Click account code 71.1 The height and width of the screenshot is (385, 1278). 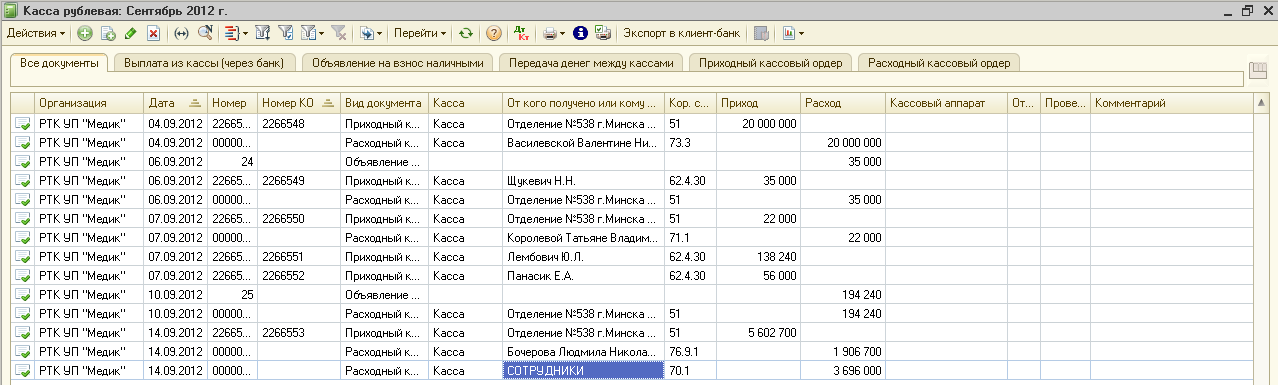pyautogui.click(x=690, y=238)
